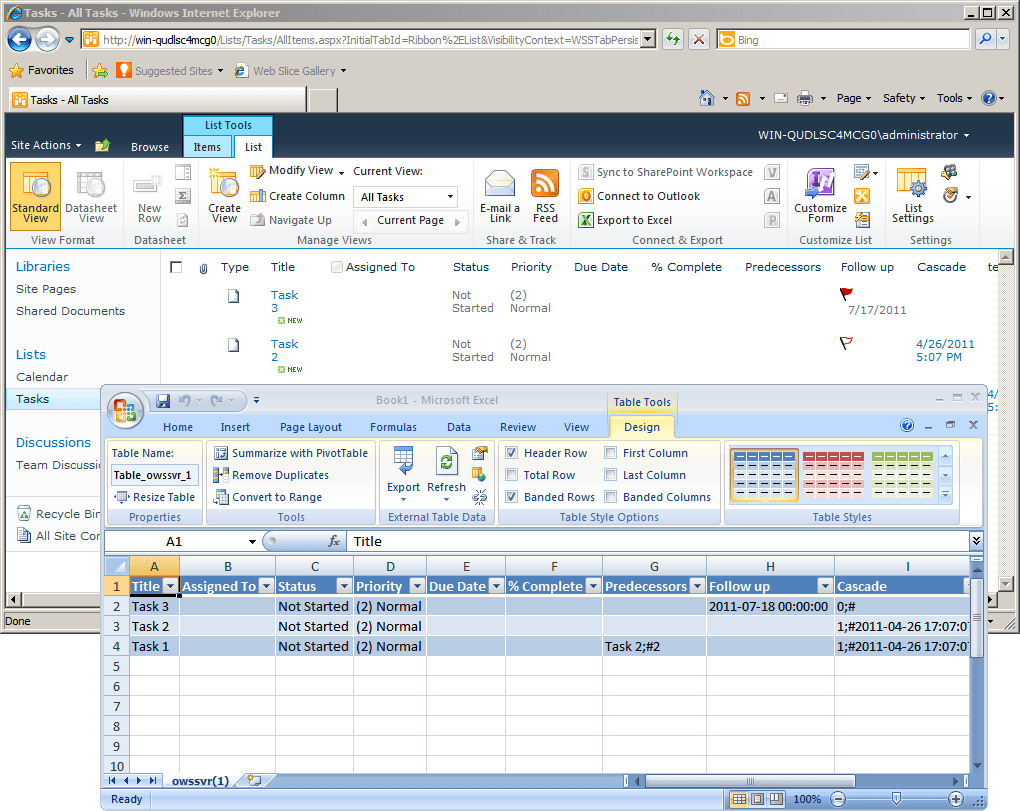Click the Excel Help question mark icon

tap(907, 425)
